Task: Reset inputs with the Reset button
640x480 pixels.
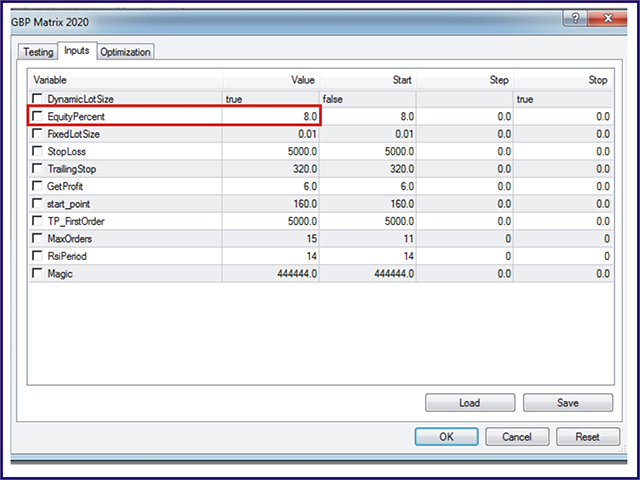Action: click(x=587, y=436)
